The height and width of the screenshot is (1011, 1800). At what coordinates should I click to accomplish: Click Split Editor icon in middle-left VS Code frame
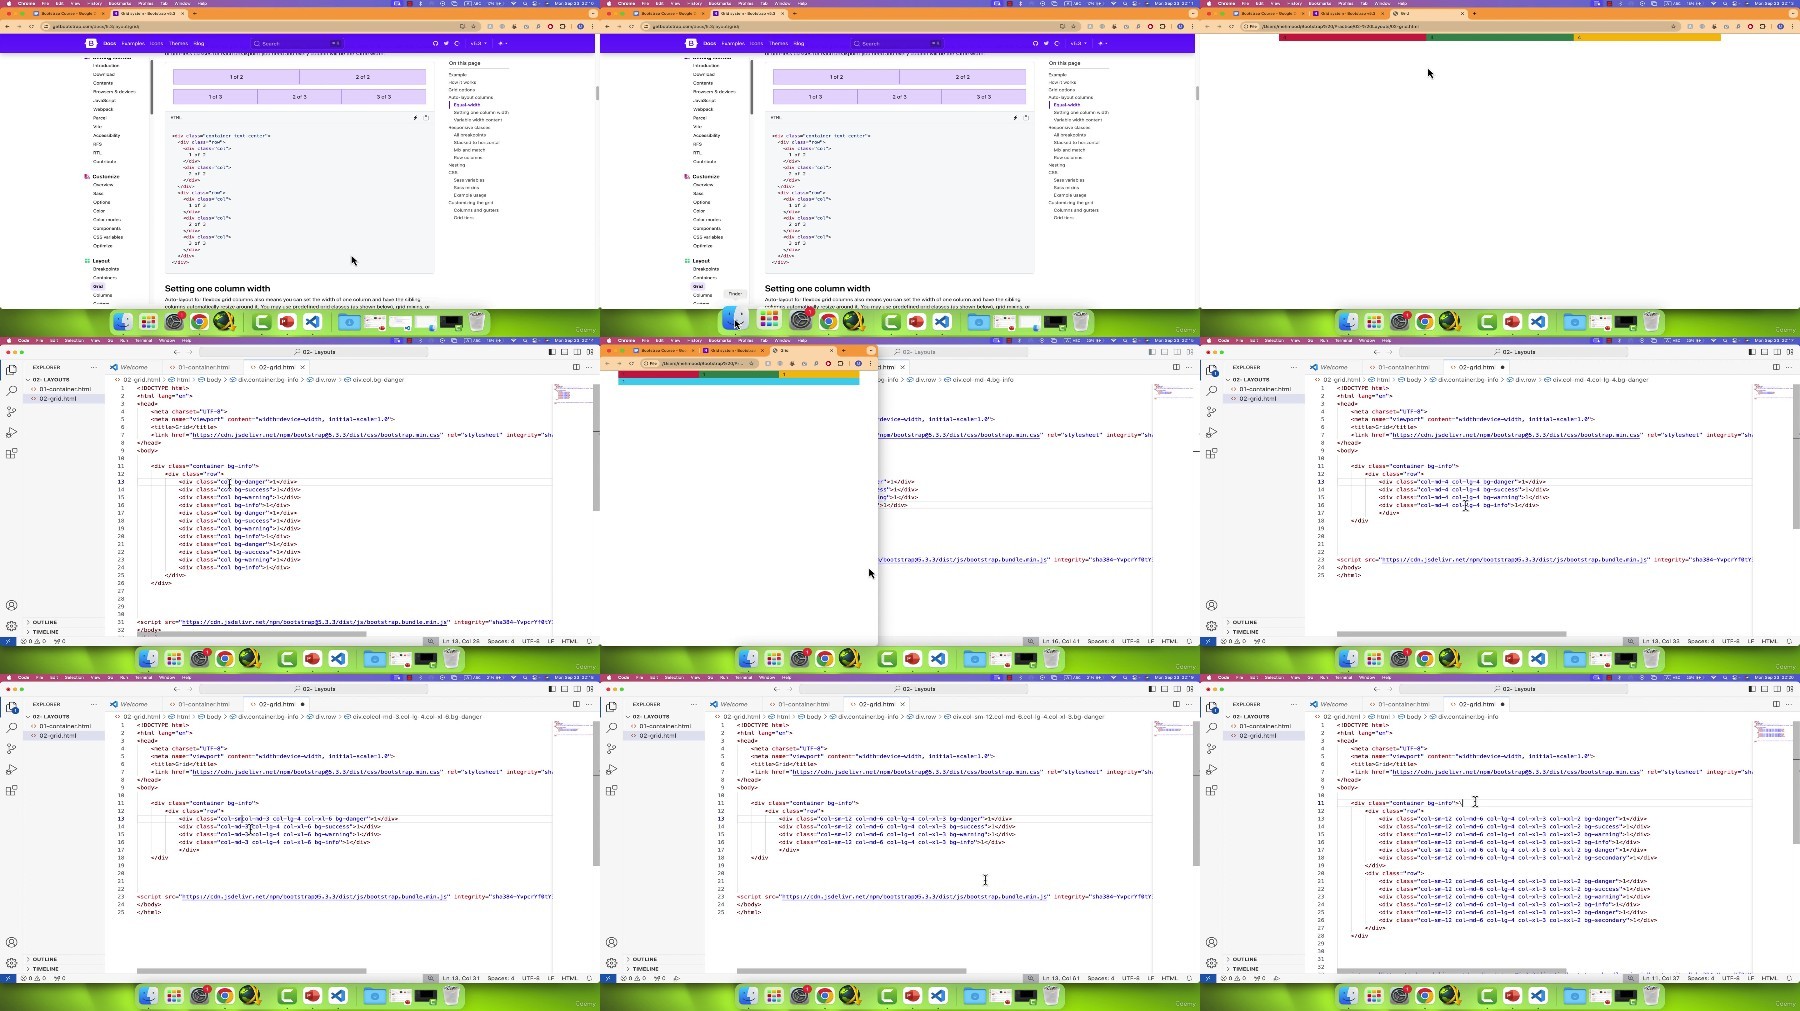(x=576, y=367)
